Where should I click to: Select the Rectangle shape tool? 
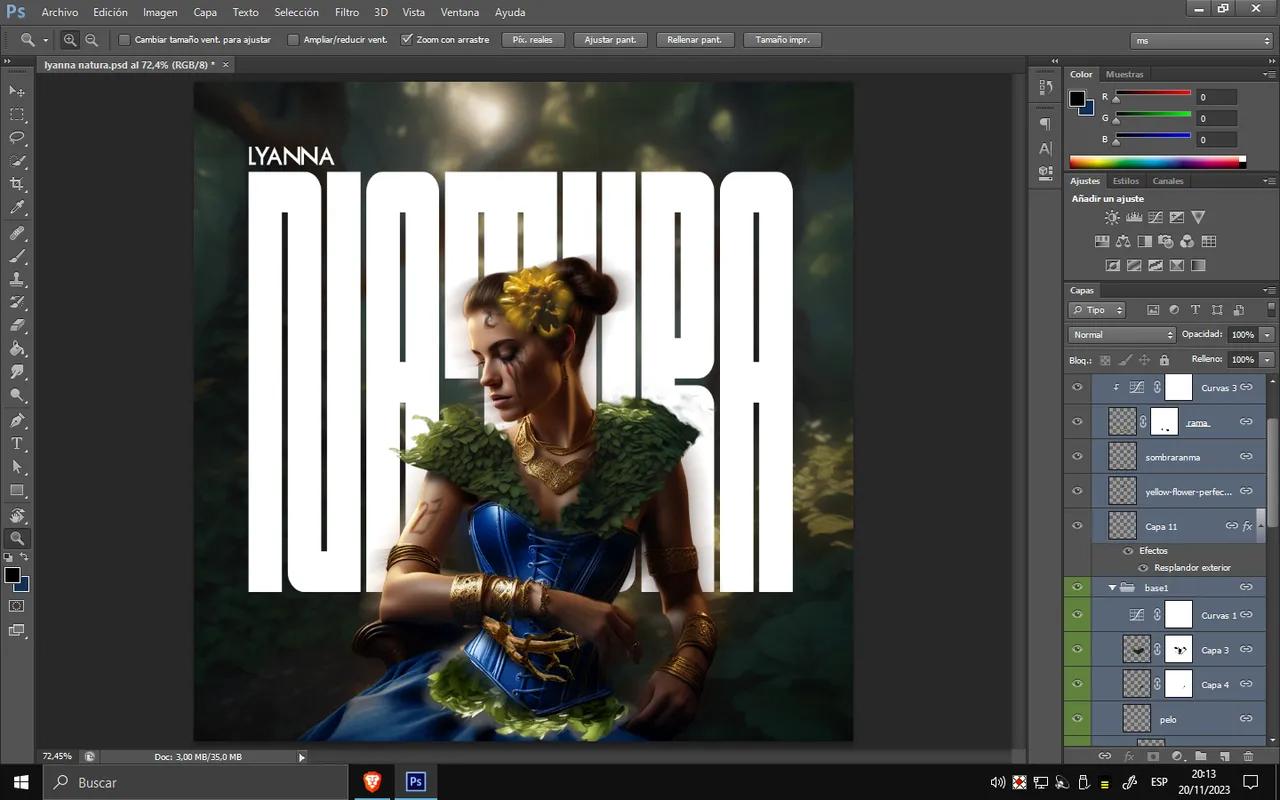(x=17, y=491)
